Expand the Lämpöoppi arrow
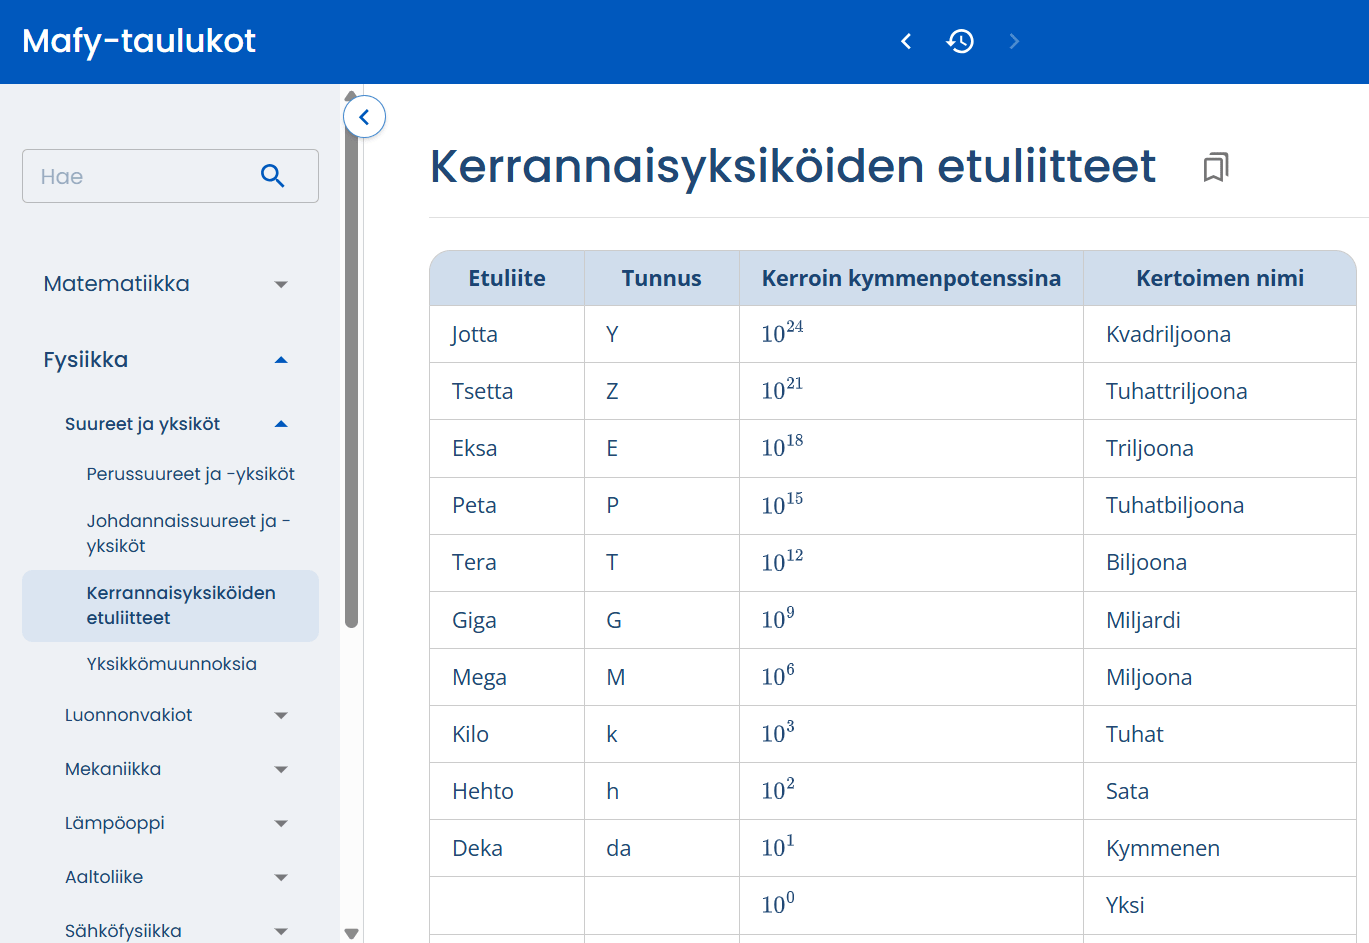Image resolution: width=1369 pixels, height=943 pixels. click(281, 823)
